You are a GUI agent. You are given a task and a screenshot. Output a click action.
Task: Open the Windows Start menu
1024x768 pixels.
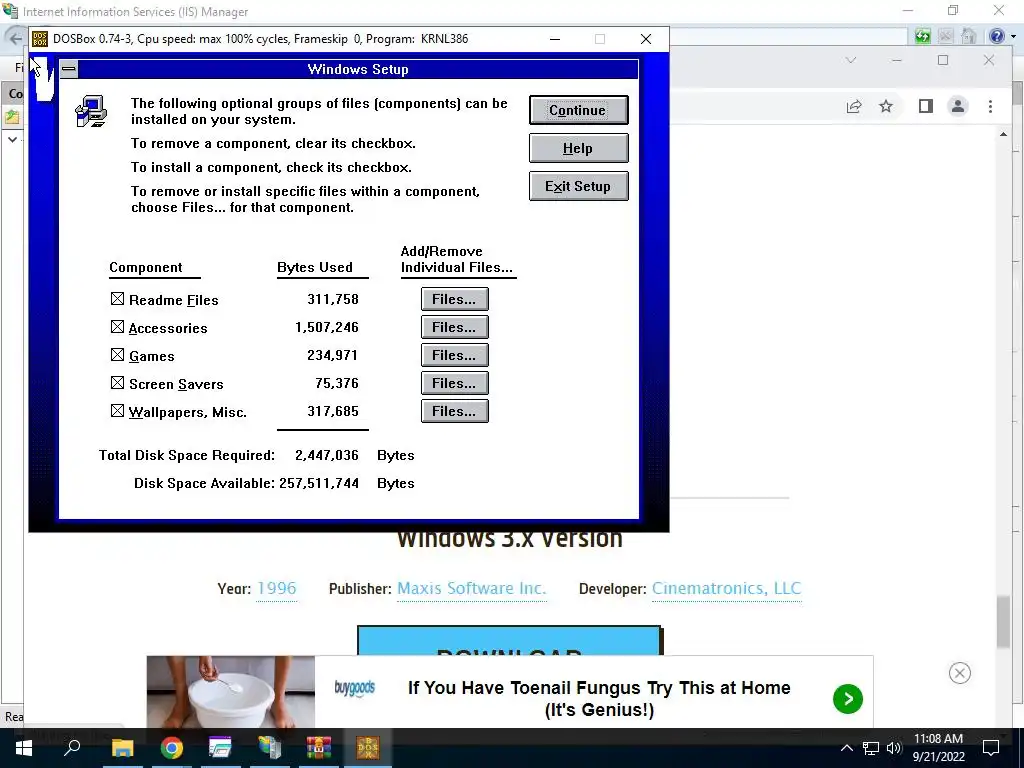[24, 748]
